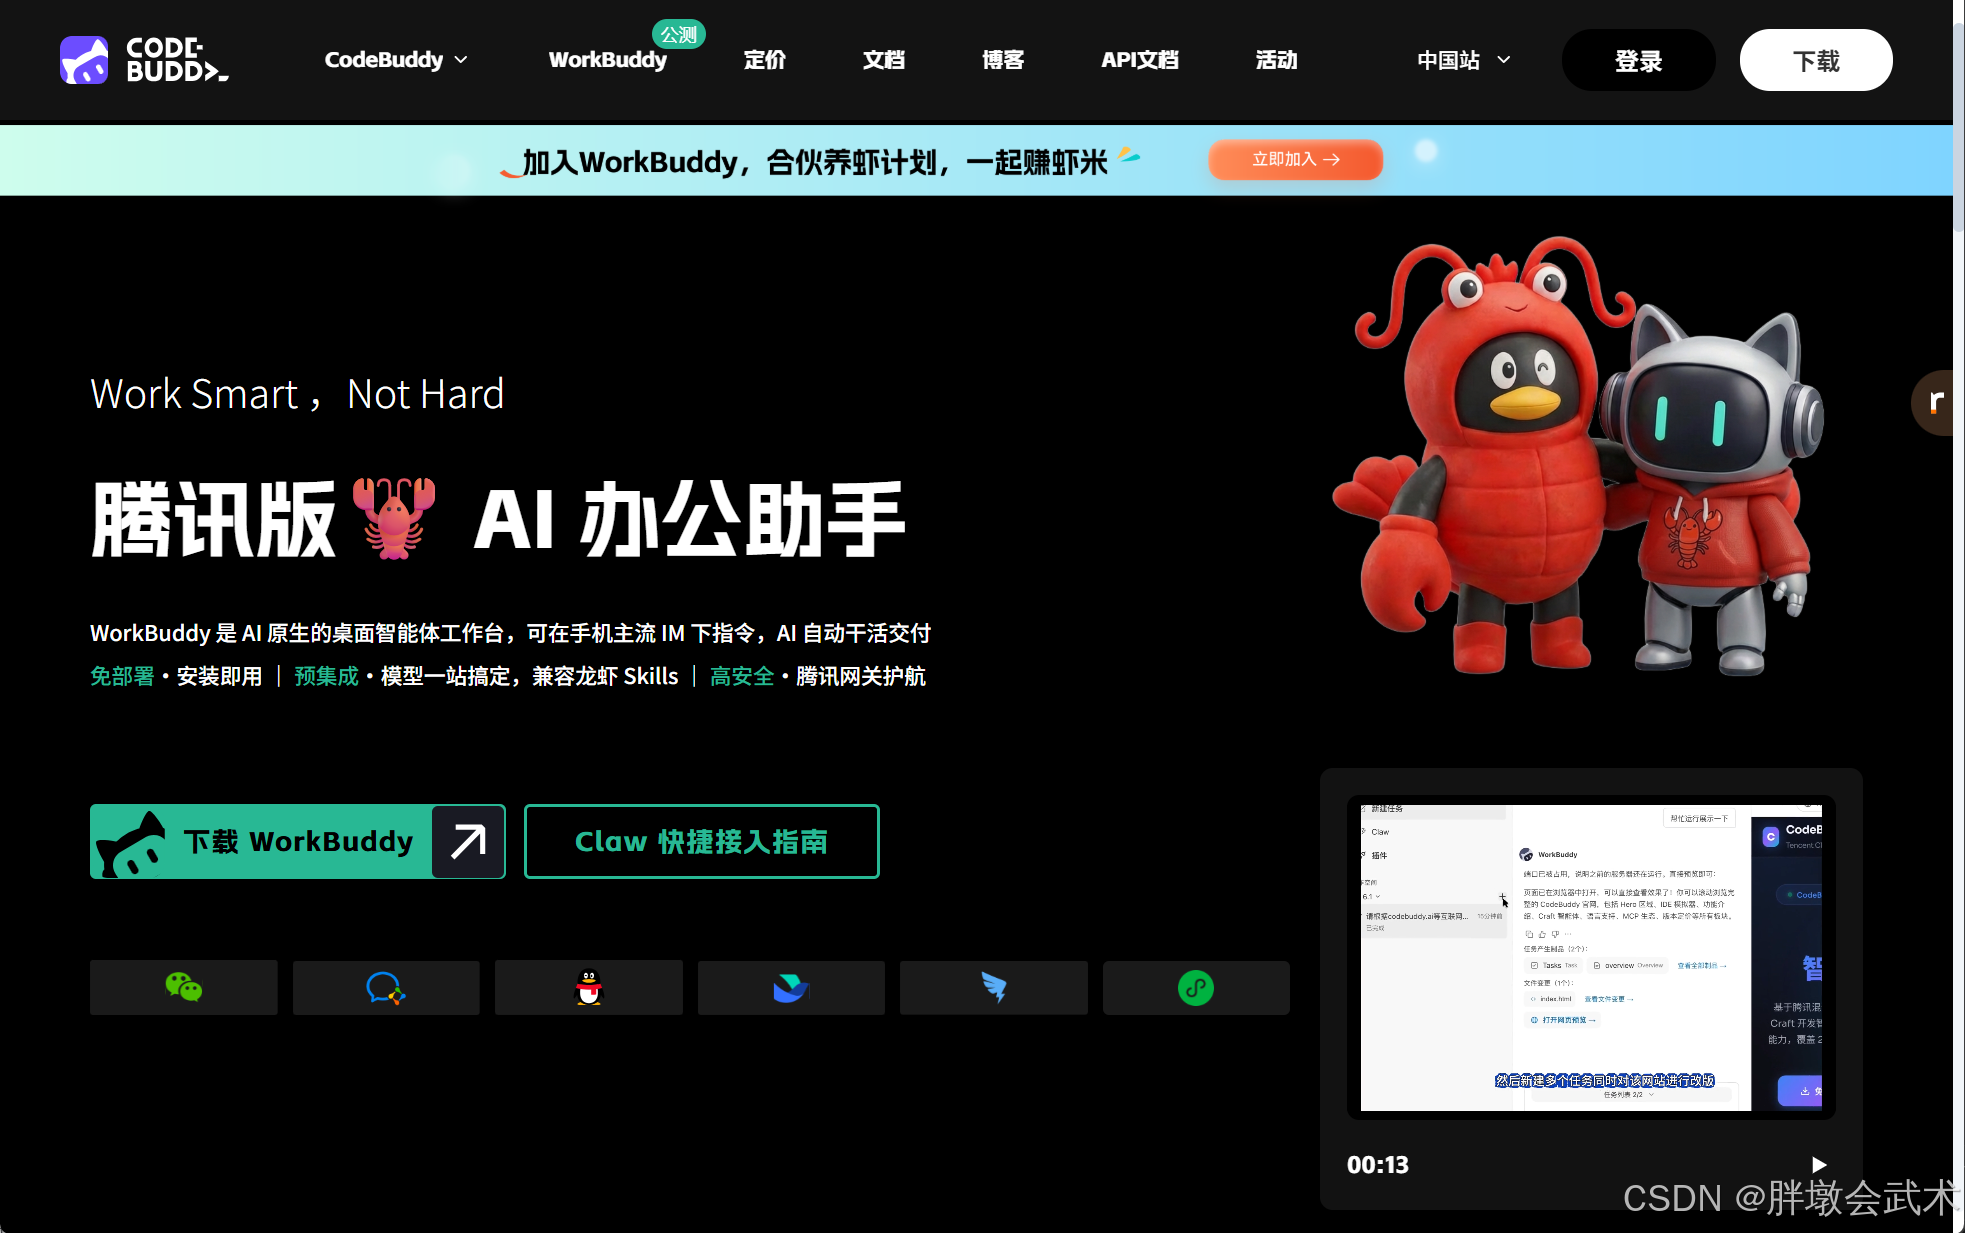Click the 下载 WorkBuddy button

coord(298,841)
